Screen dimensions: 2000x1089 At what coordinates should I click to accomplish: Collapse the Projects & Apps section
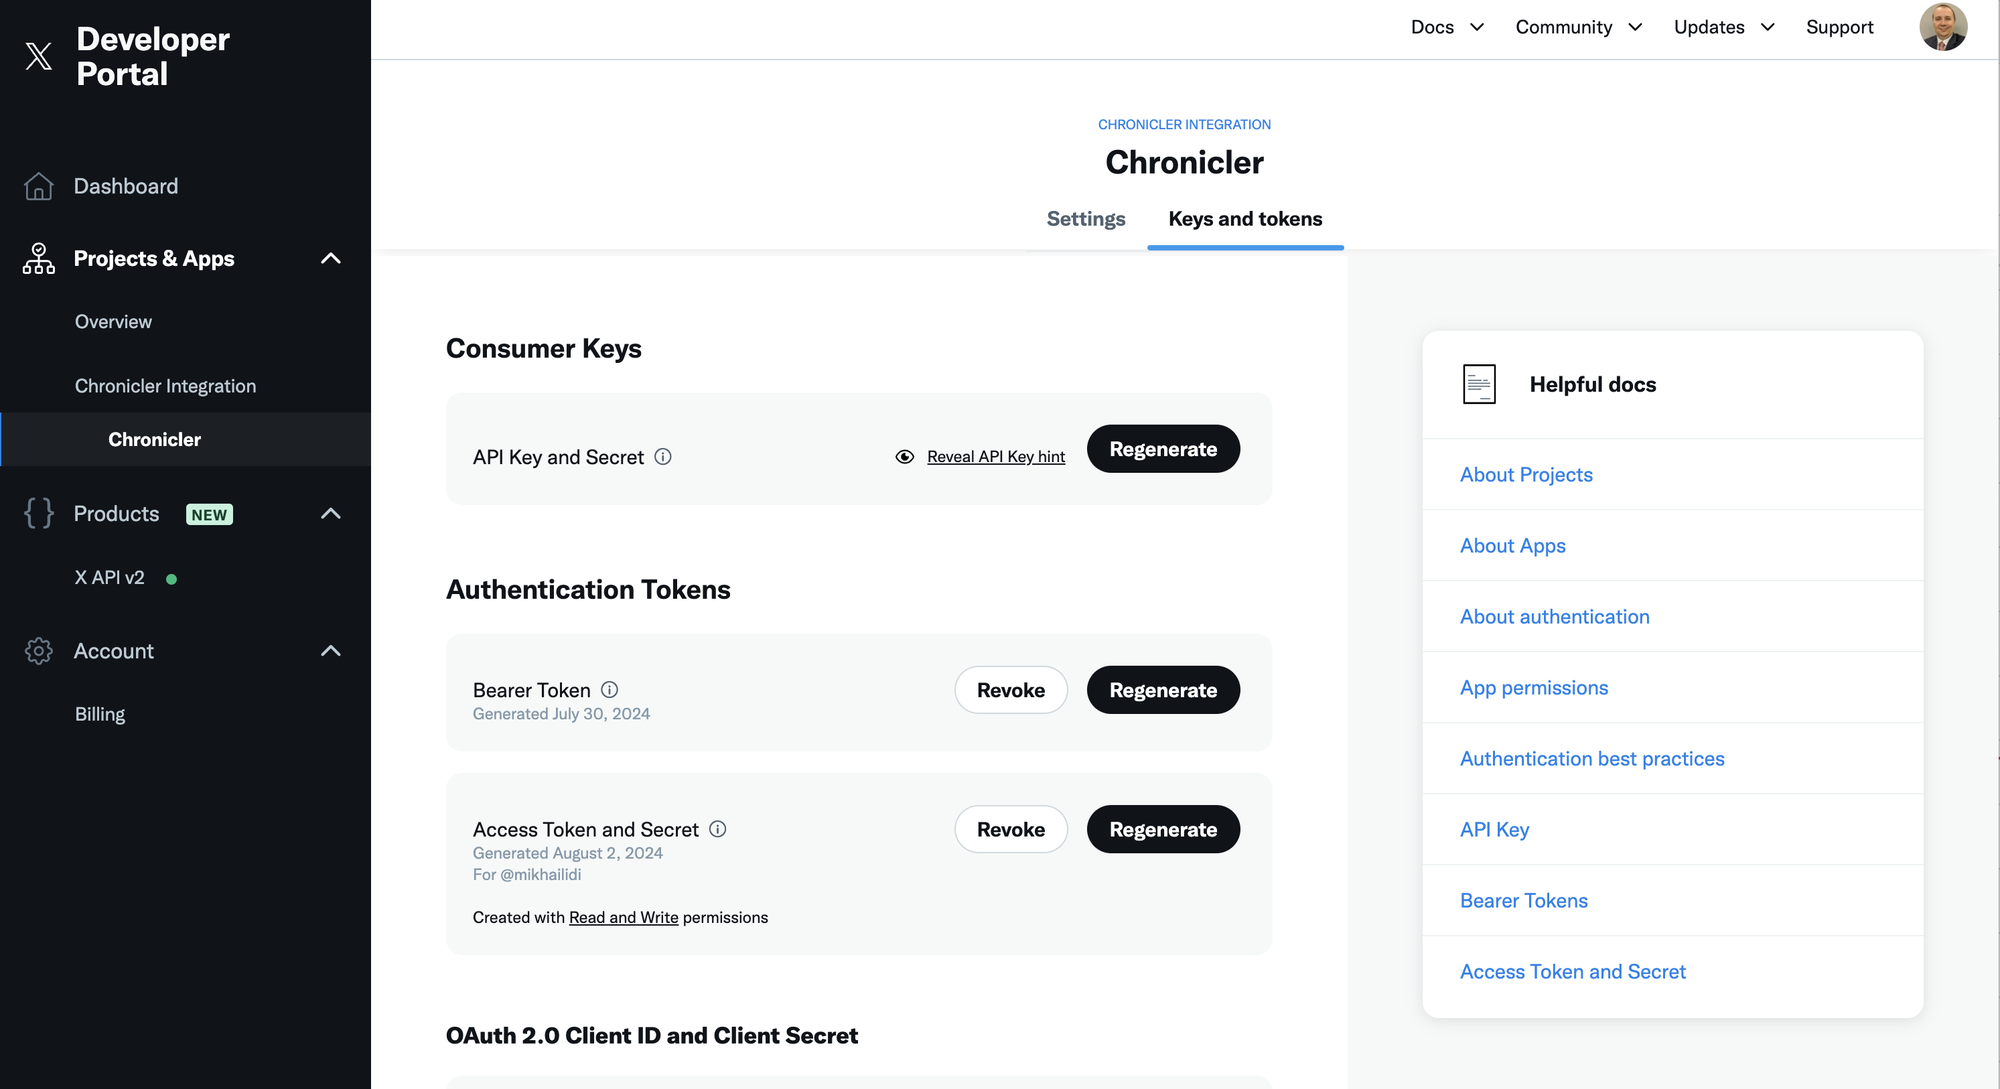pyautogui.click(x=331, y=258)
